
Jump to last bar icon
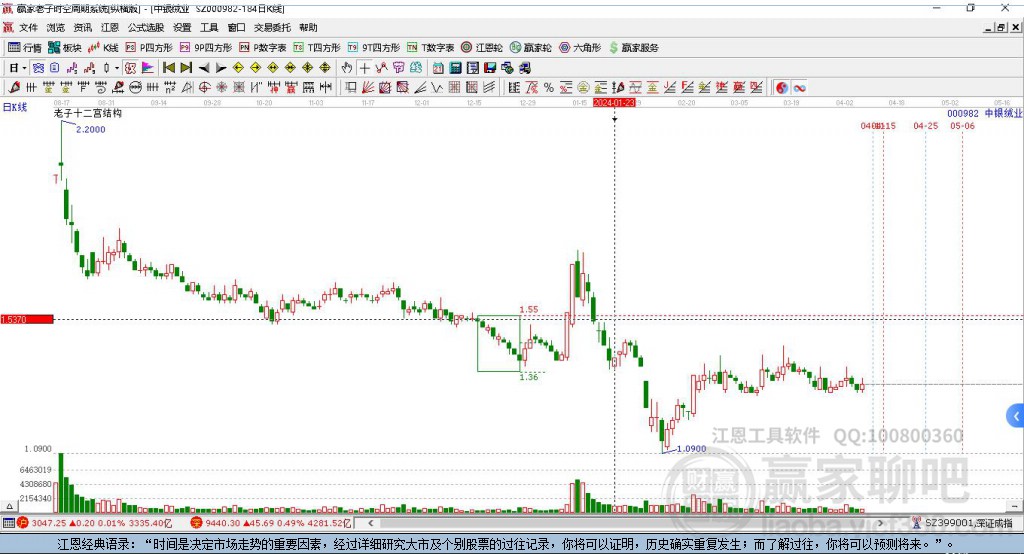point(186,68)
